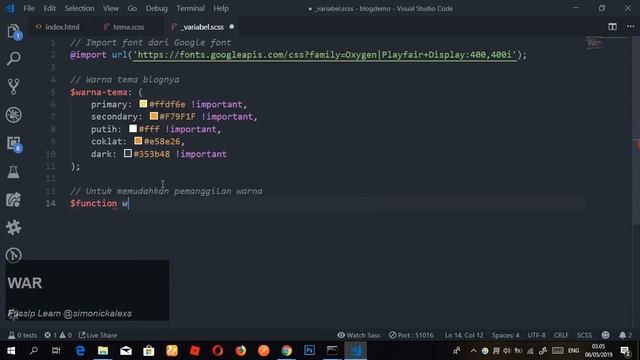Click the cog-shaped icon below Live Share

[x=13, y=227]
